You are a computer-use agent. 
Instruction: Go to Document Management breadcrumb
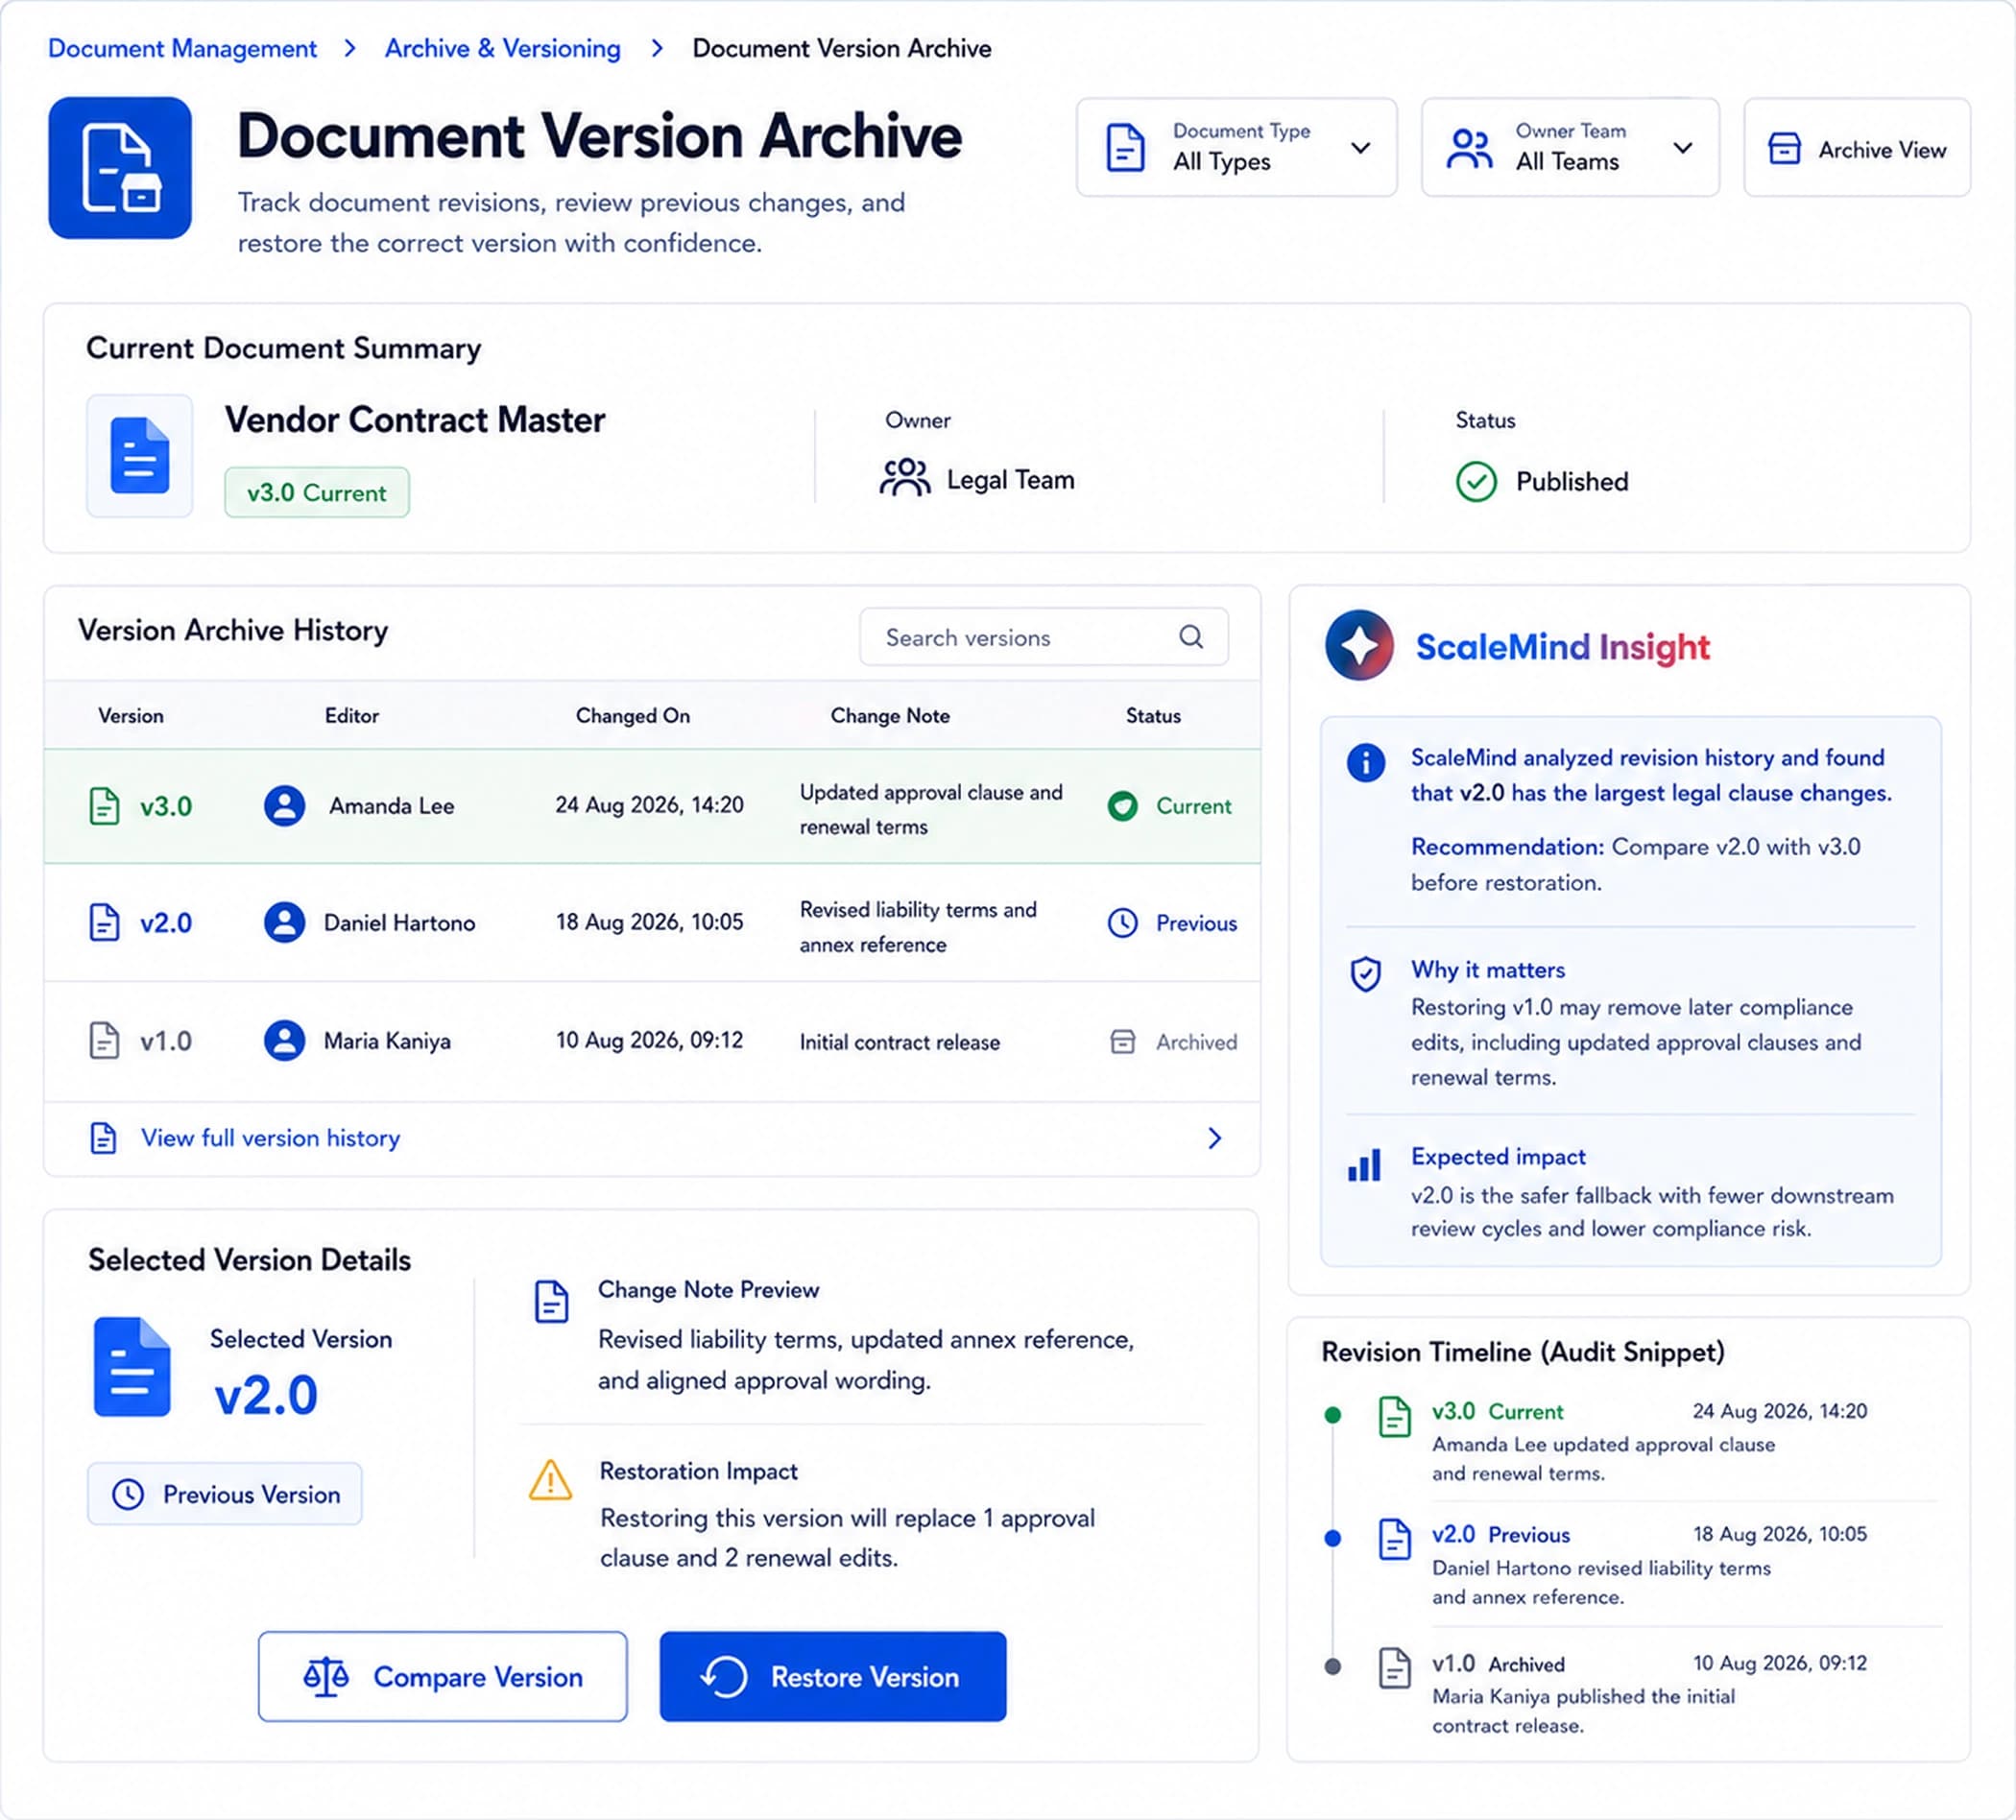click(182, 48)
